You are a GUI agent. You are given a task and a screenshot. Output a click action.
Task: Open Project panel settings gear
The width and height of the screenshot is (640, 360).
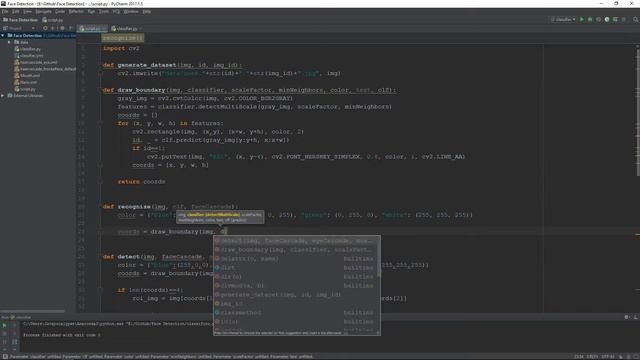62,29
